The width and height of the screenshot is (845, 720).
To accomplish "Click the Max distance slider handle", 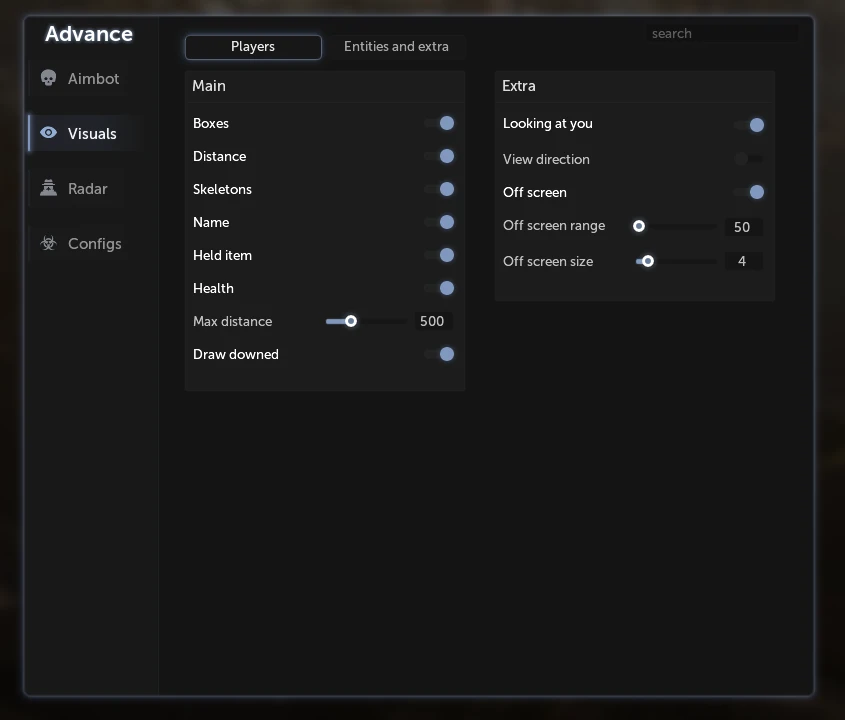I will [351, 321].
